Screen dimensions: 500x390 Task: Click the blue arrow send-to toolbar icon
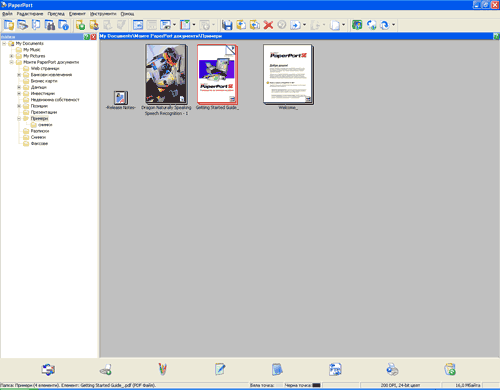click(295, 25)
